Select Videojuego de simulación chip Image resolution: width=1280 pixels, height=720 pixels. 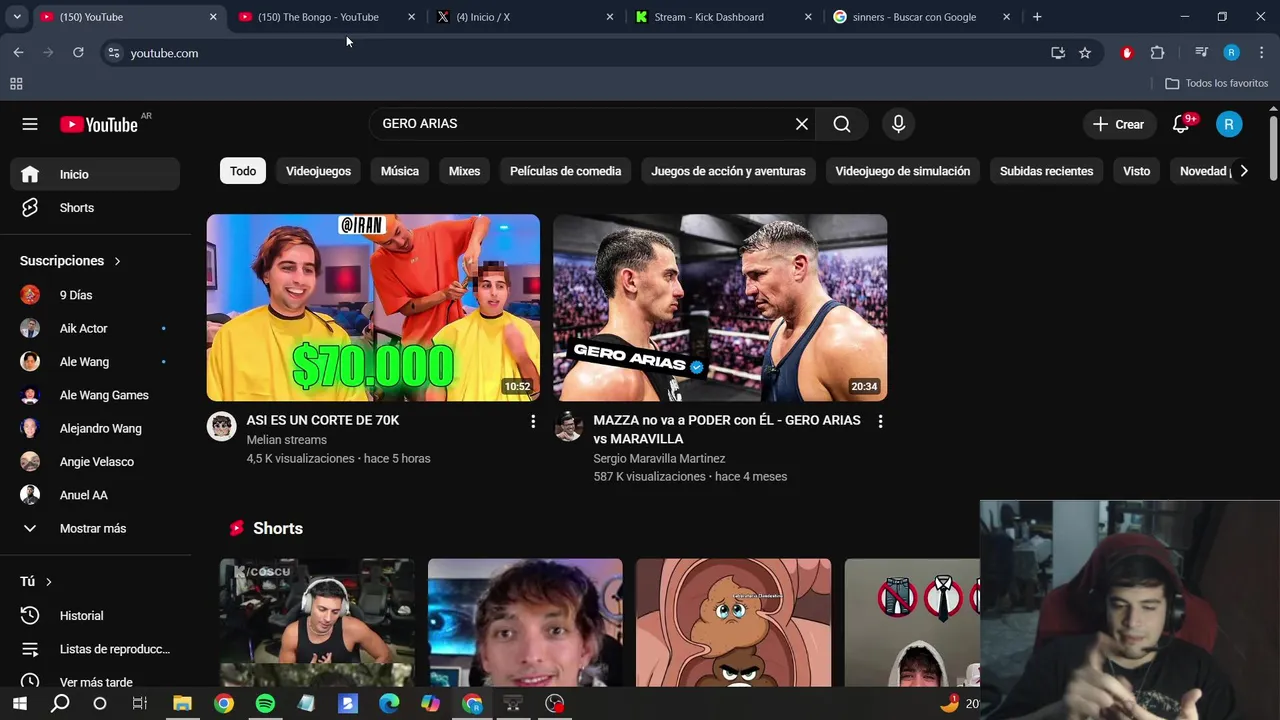(902, 171)
